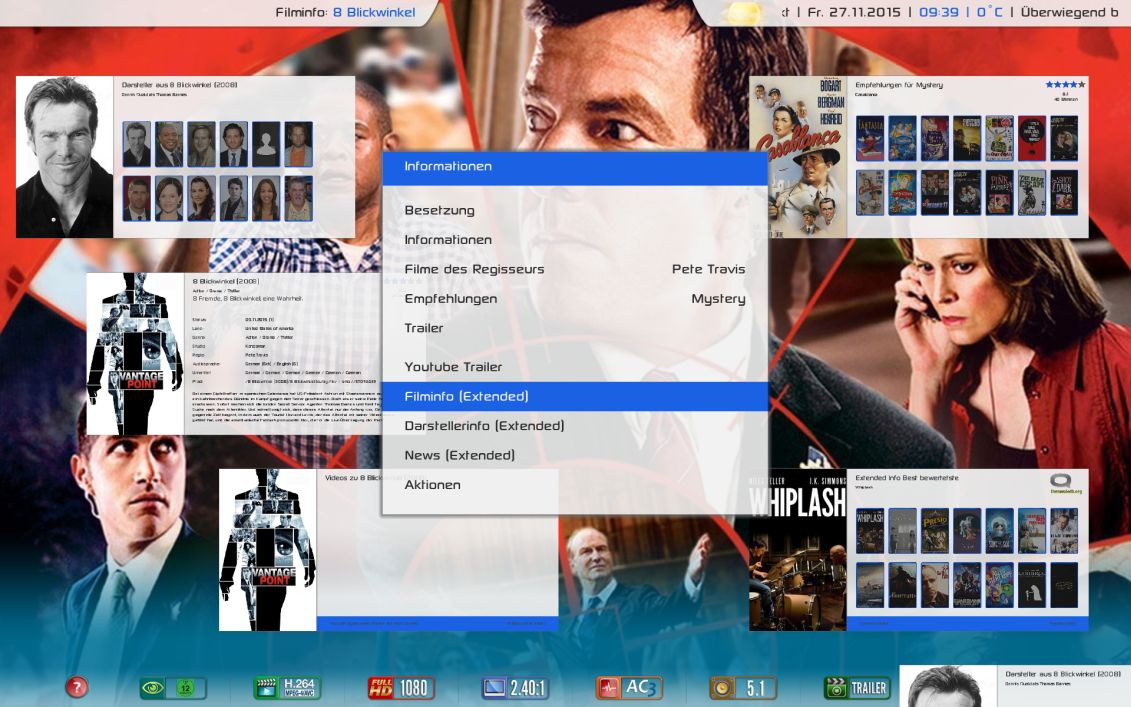
Task: Click the red question mark icon
Action: click(76, 687)
